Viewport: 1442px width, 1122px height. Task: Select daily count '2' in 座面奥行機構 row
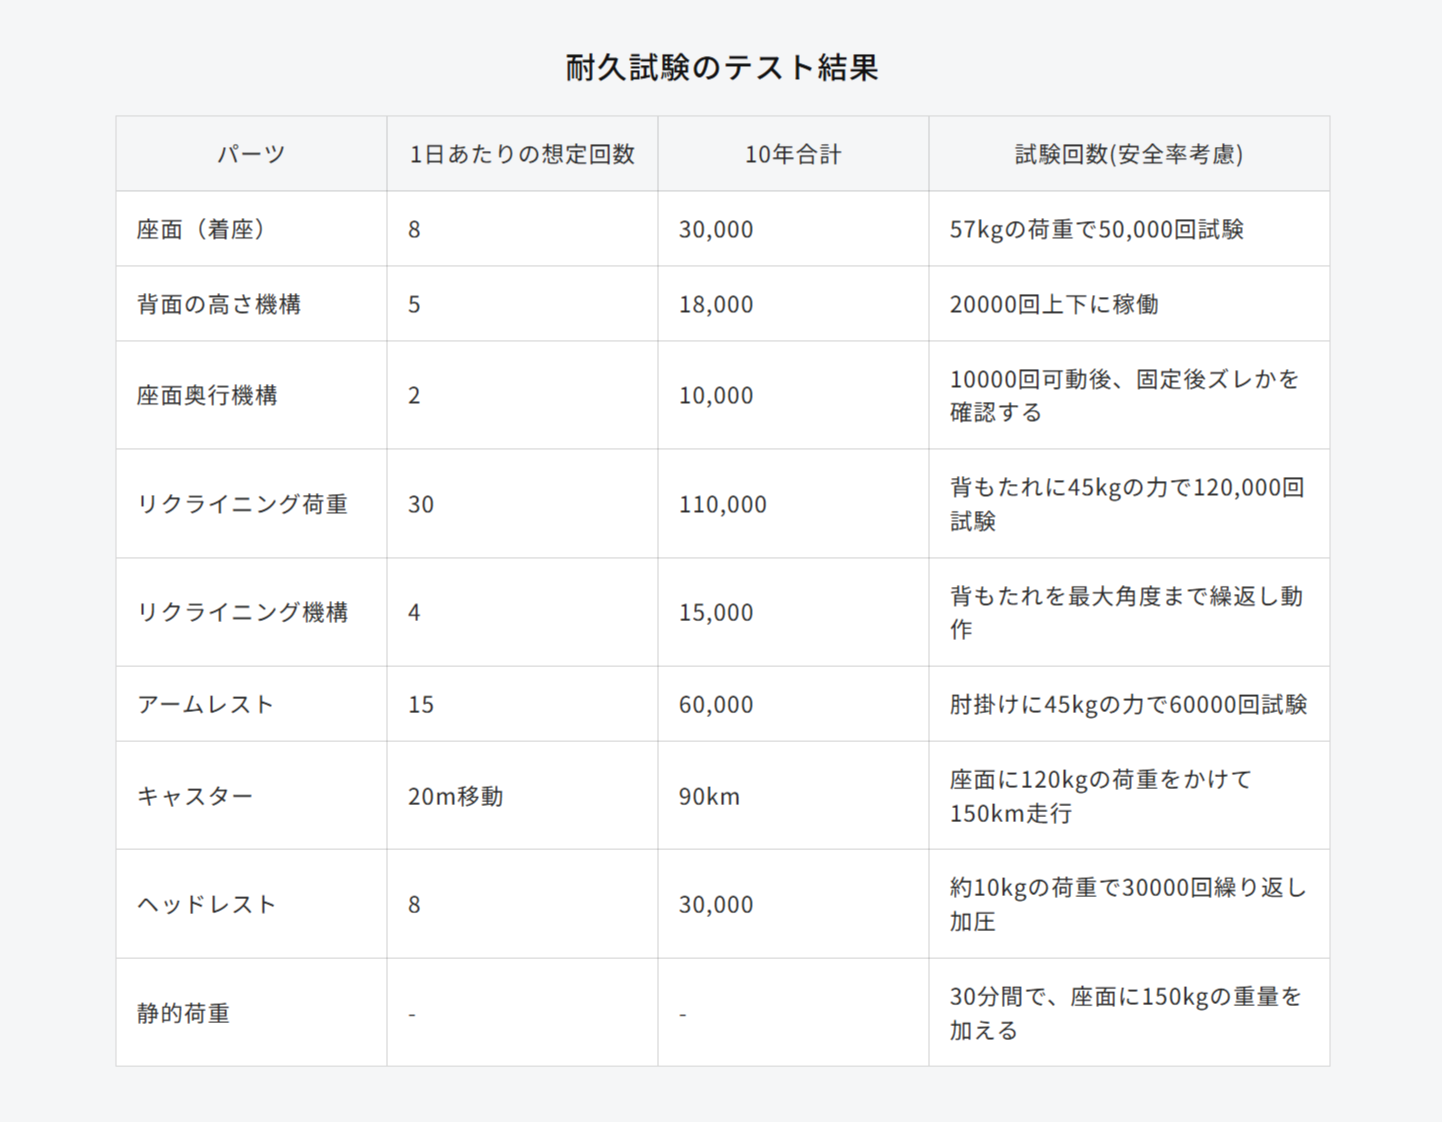522,395
